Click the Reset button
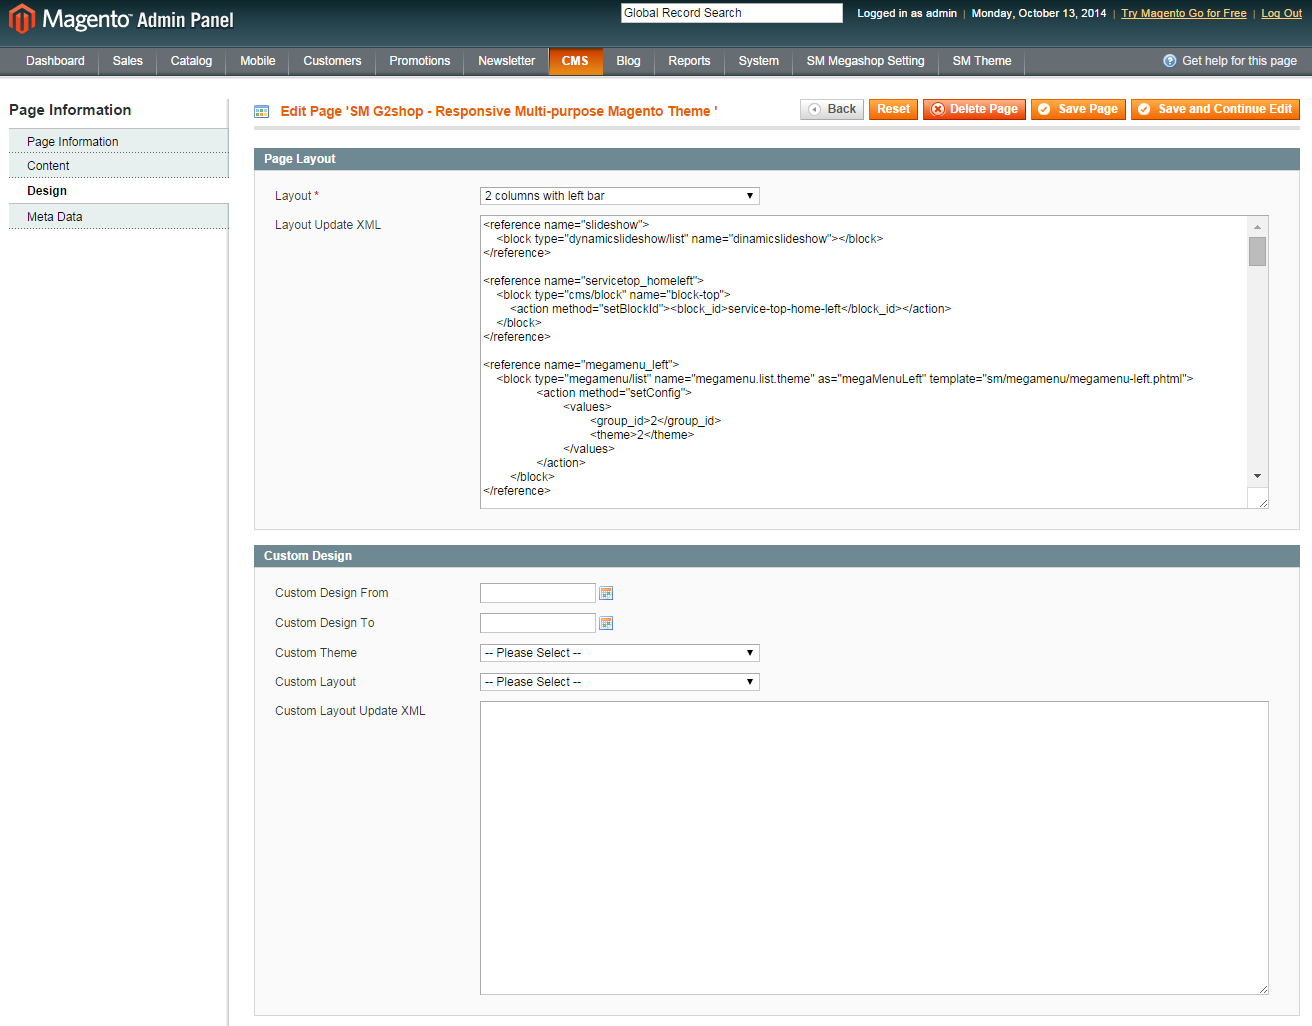The width and height of the screenshot is (1312, 1026). [x=893, y=109]
